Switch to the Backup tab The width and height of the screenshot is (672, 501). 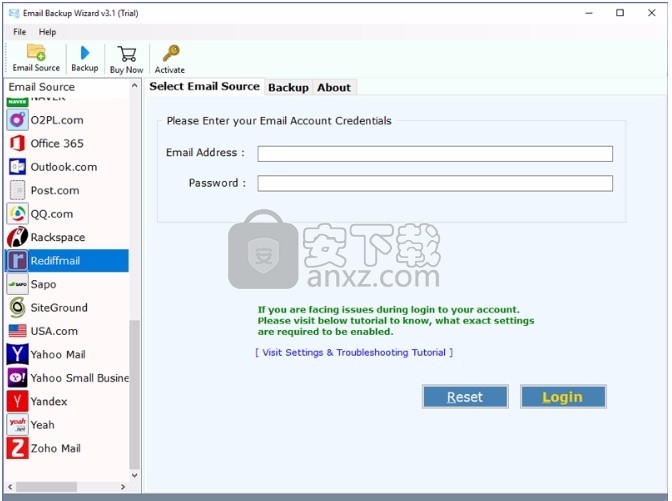(288, 88)
